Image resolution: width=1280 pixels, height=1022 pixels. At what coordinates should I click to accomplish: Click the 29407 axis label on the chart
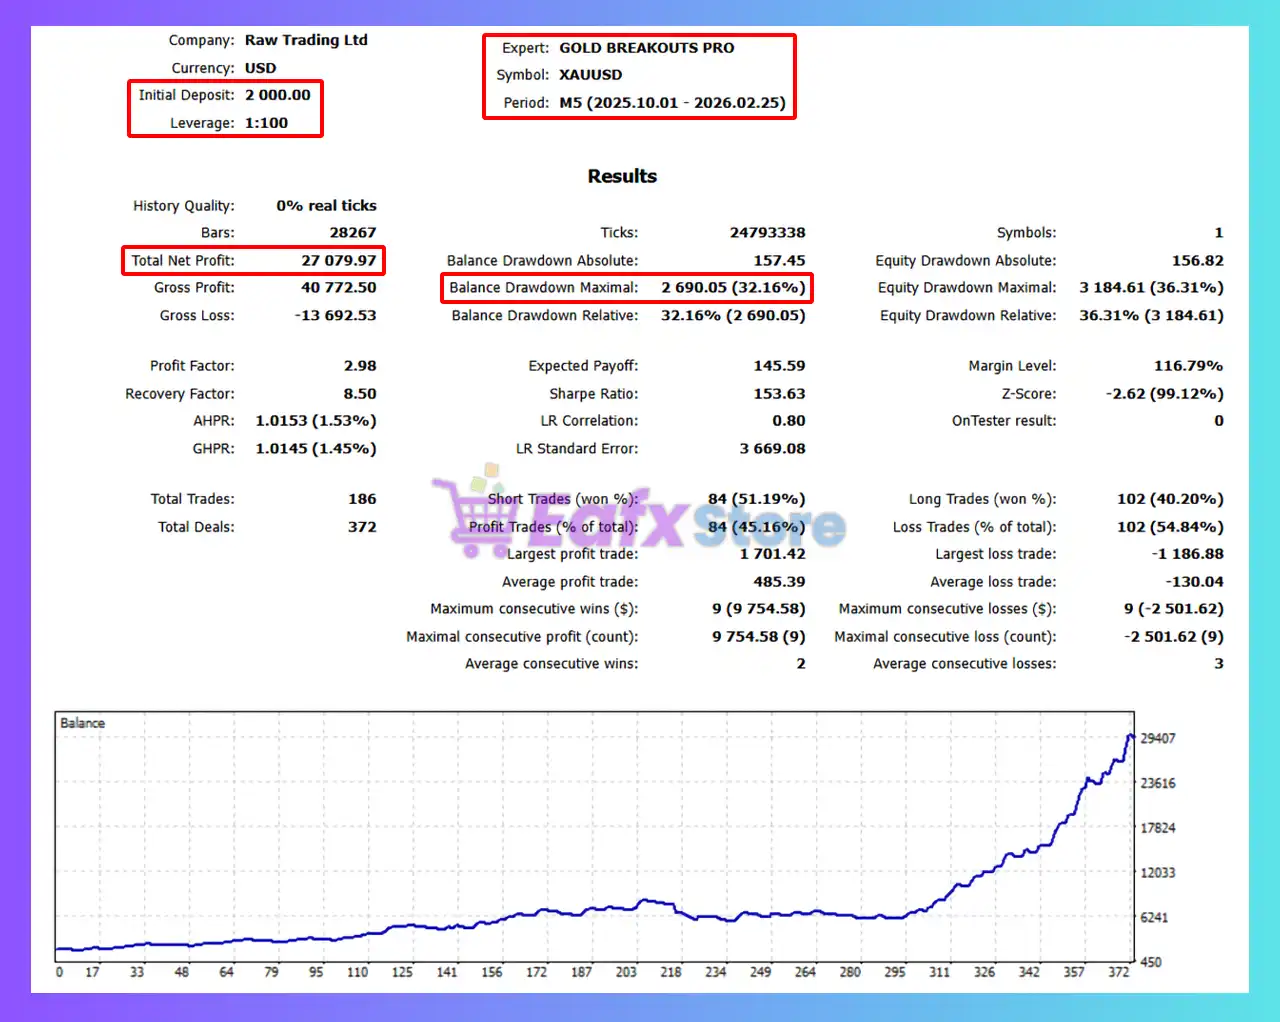1158,738
